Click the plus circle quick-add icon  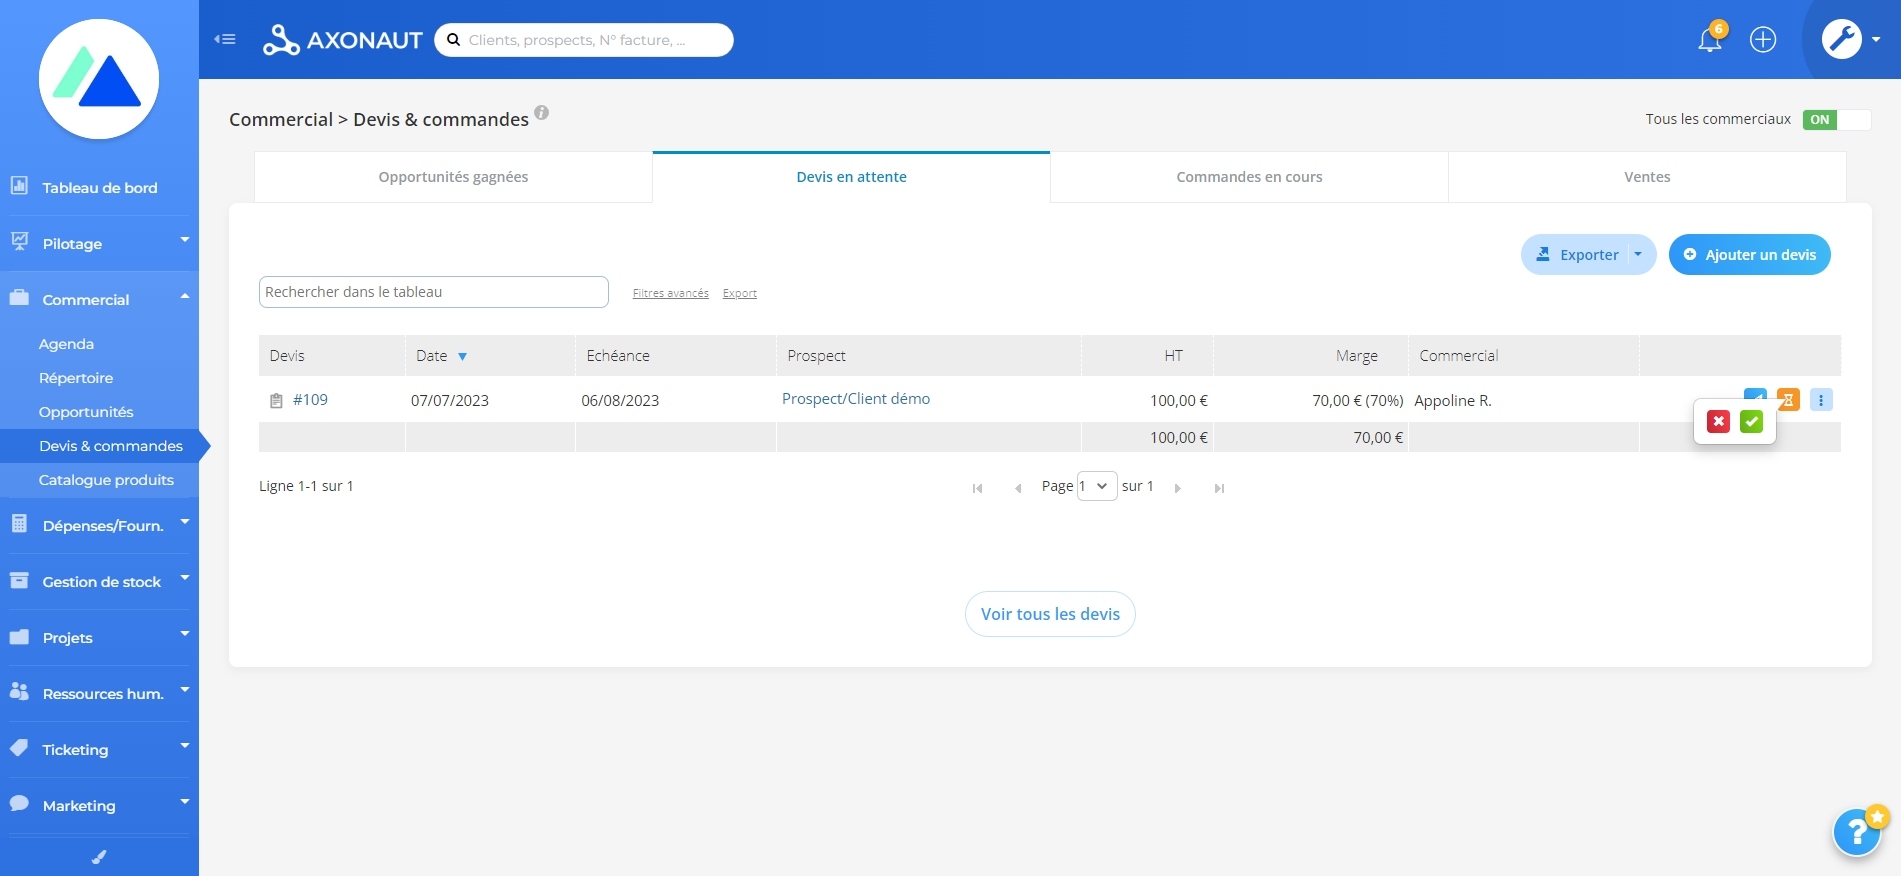point(1763,40)
